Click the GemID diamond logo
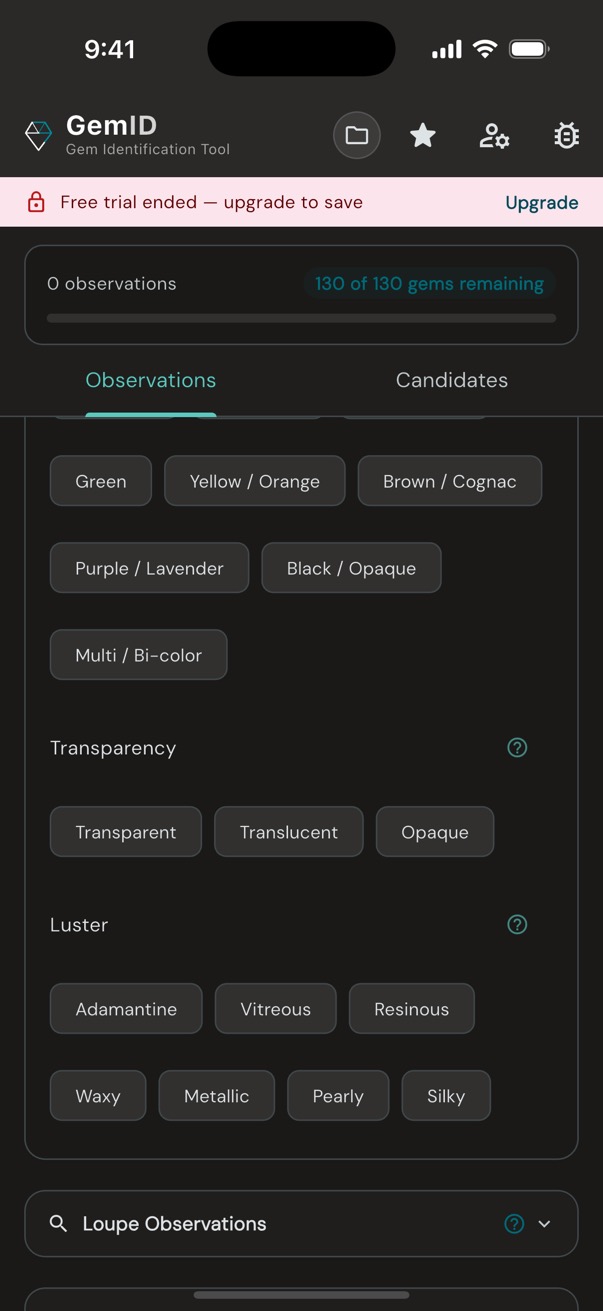The height and width of the screenshot is (1311, 603). [x=37, y=135]
